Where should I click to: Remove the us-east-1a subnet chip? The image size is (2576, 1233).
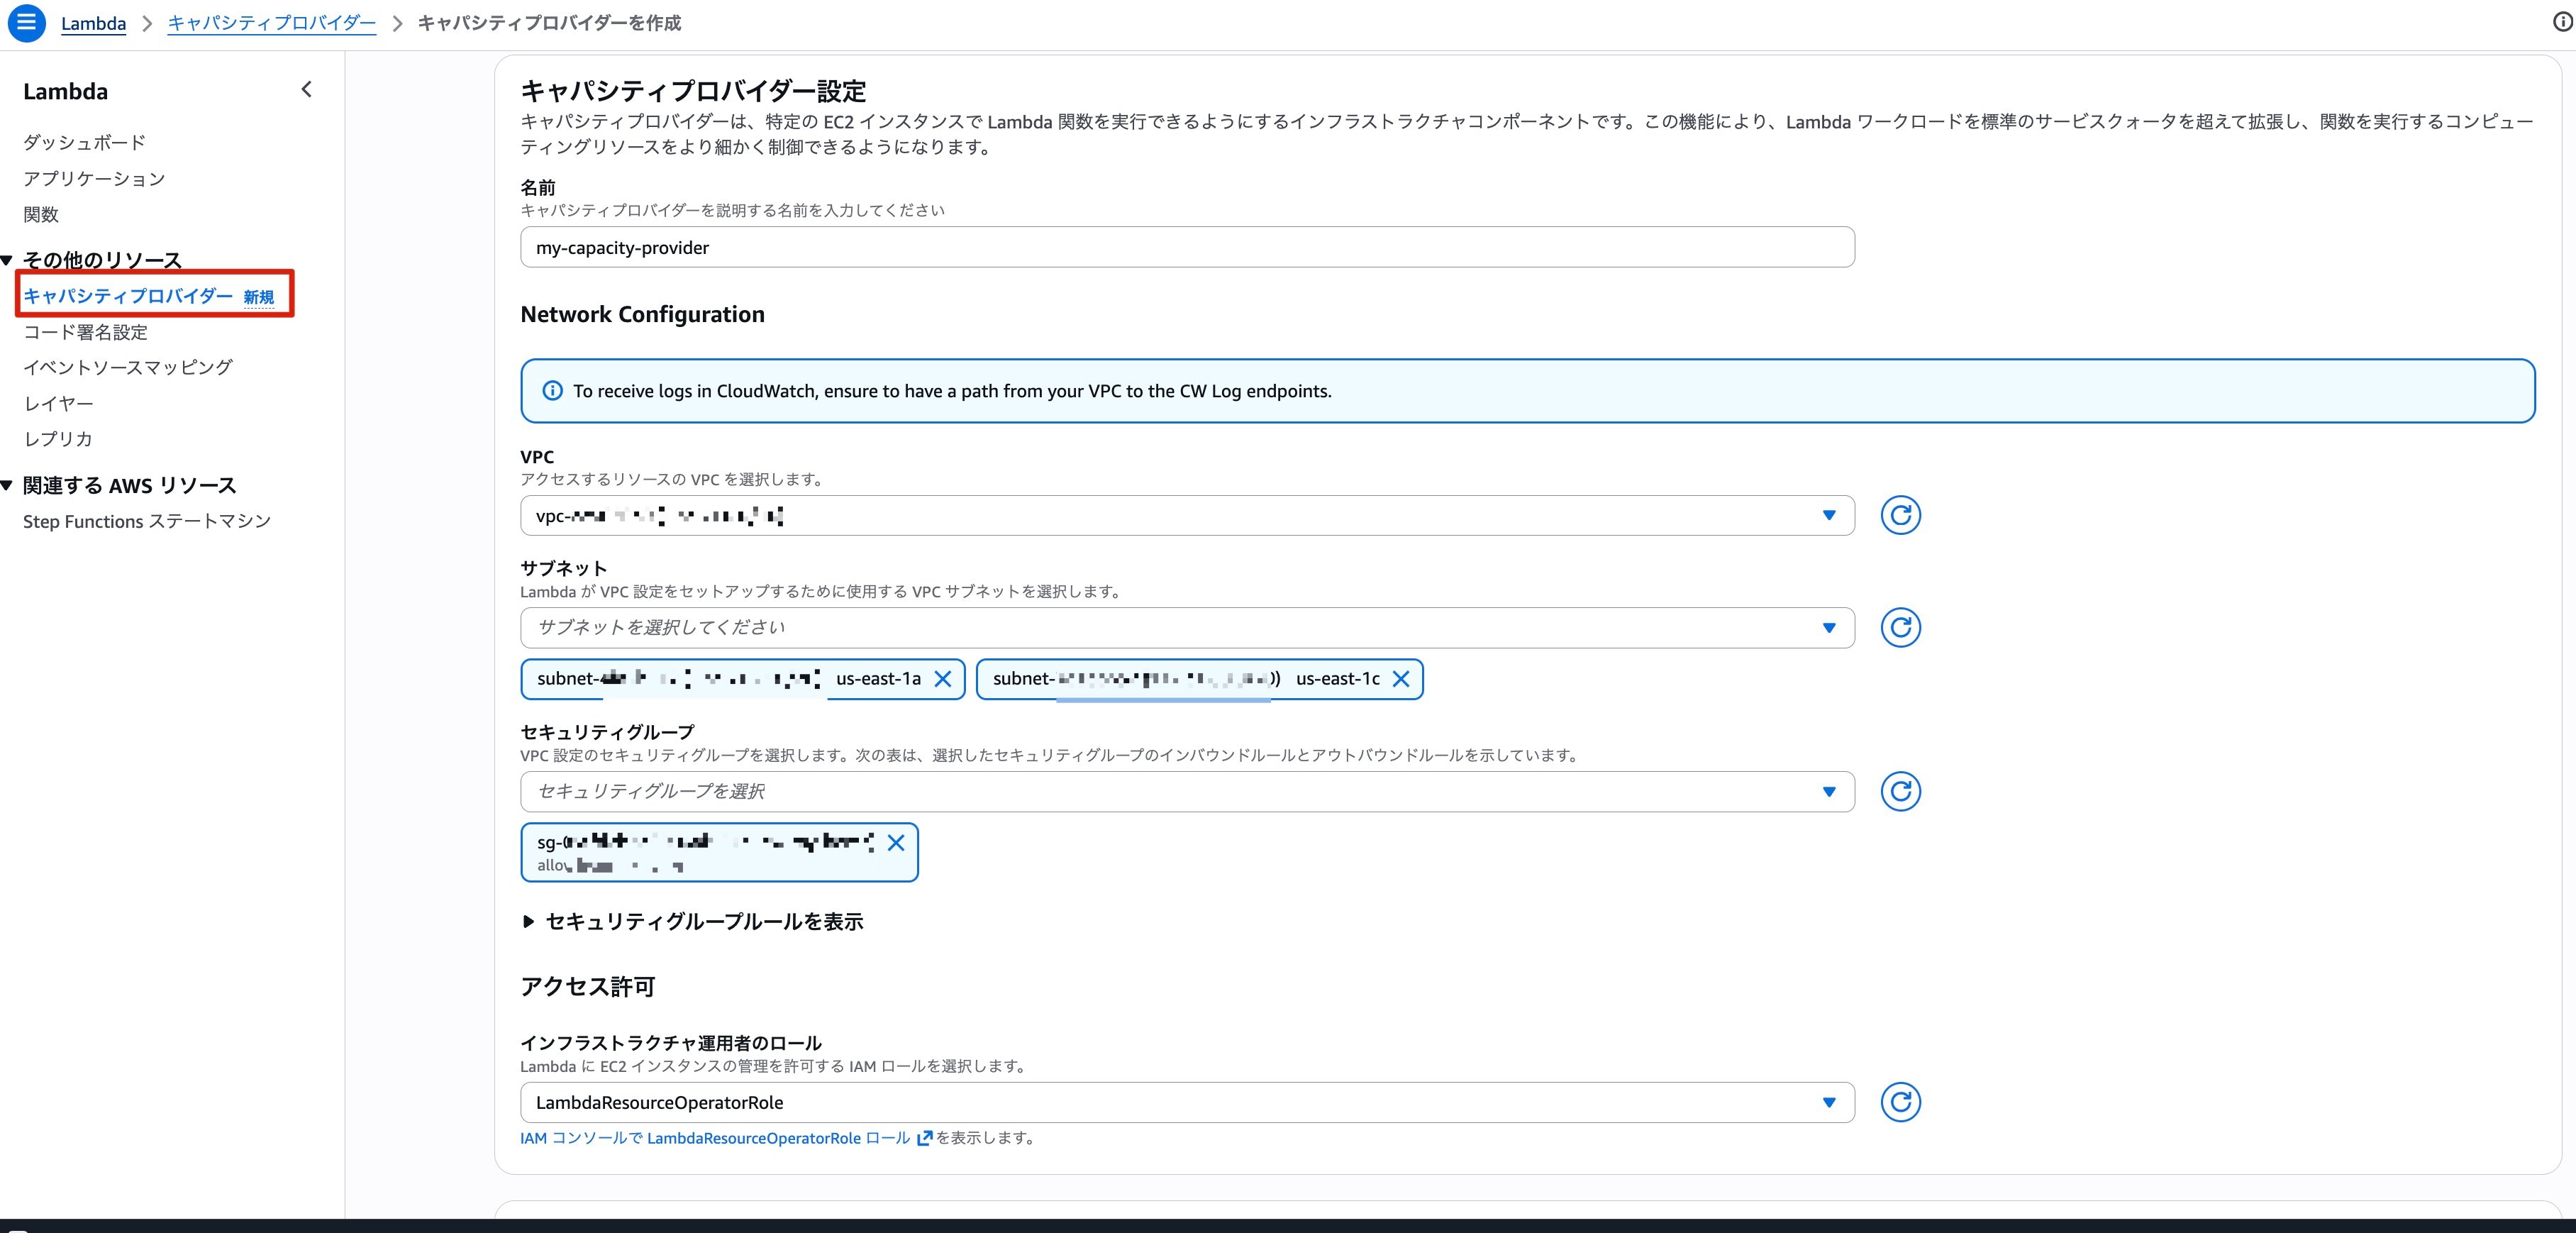pos(942,679)
